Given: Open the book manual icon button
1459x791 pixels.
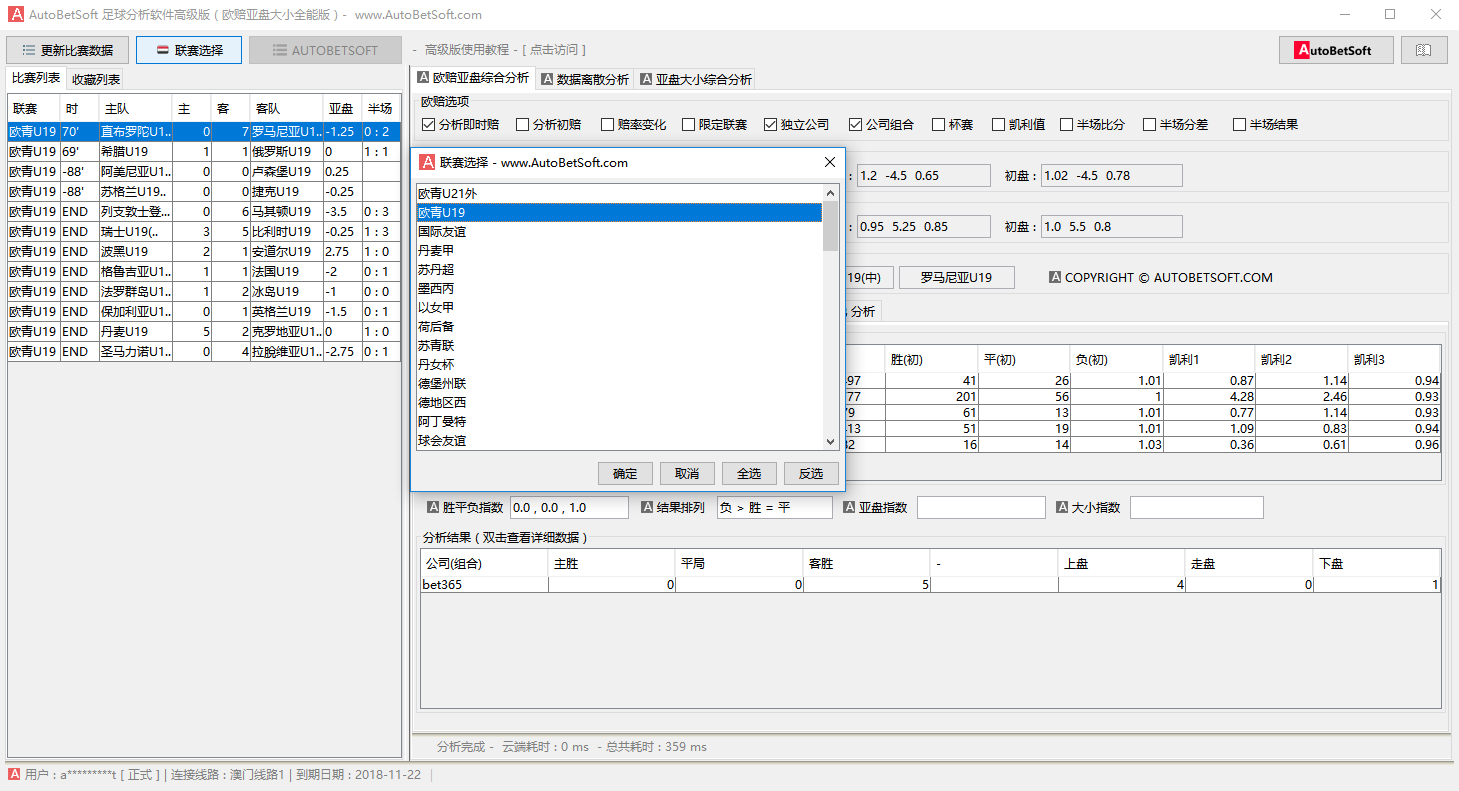Looking at the screenshot, I should point(1424,50).
